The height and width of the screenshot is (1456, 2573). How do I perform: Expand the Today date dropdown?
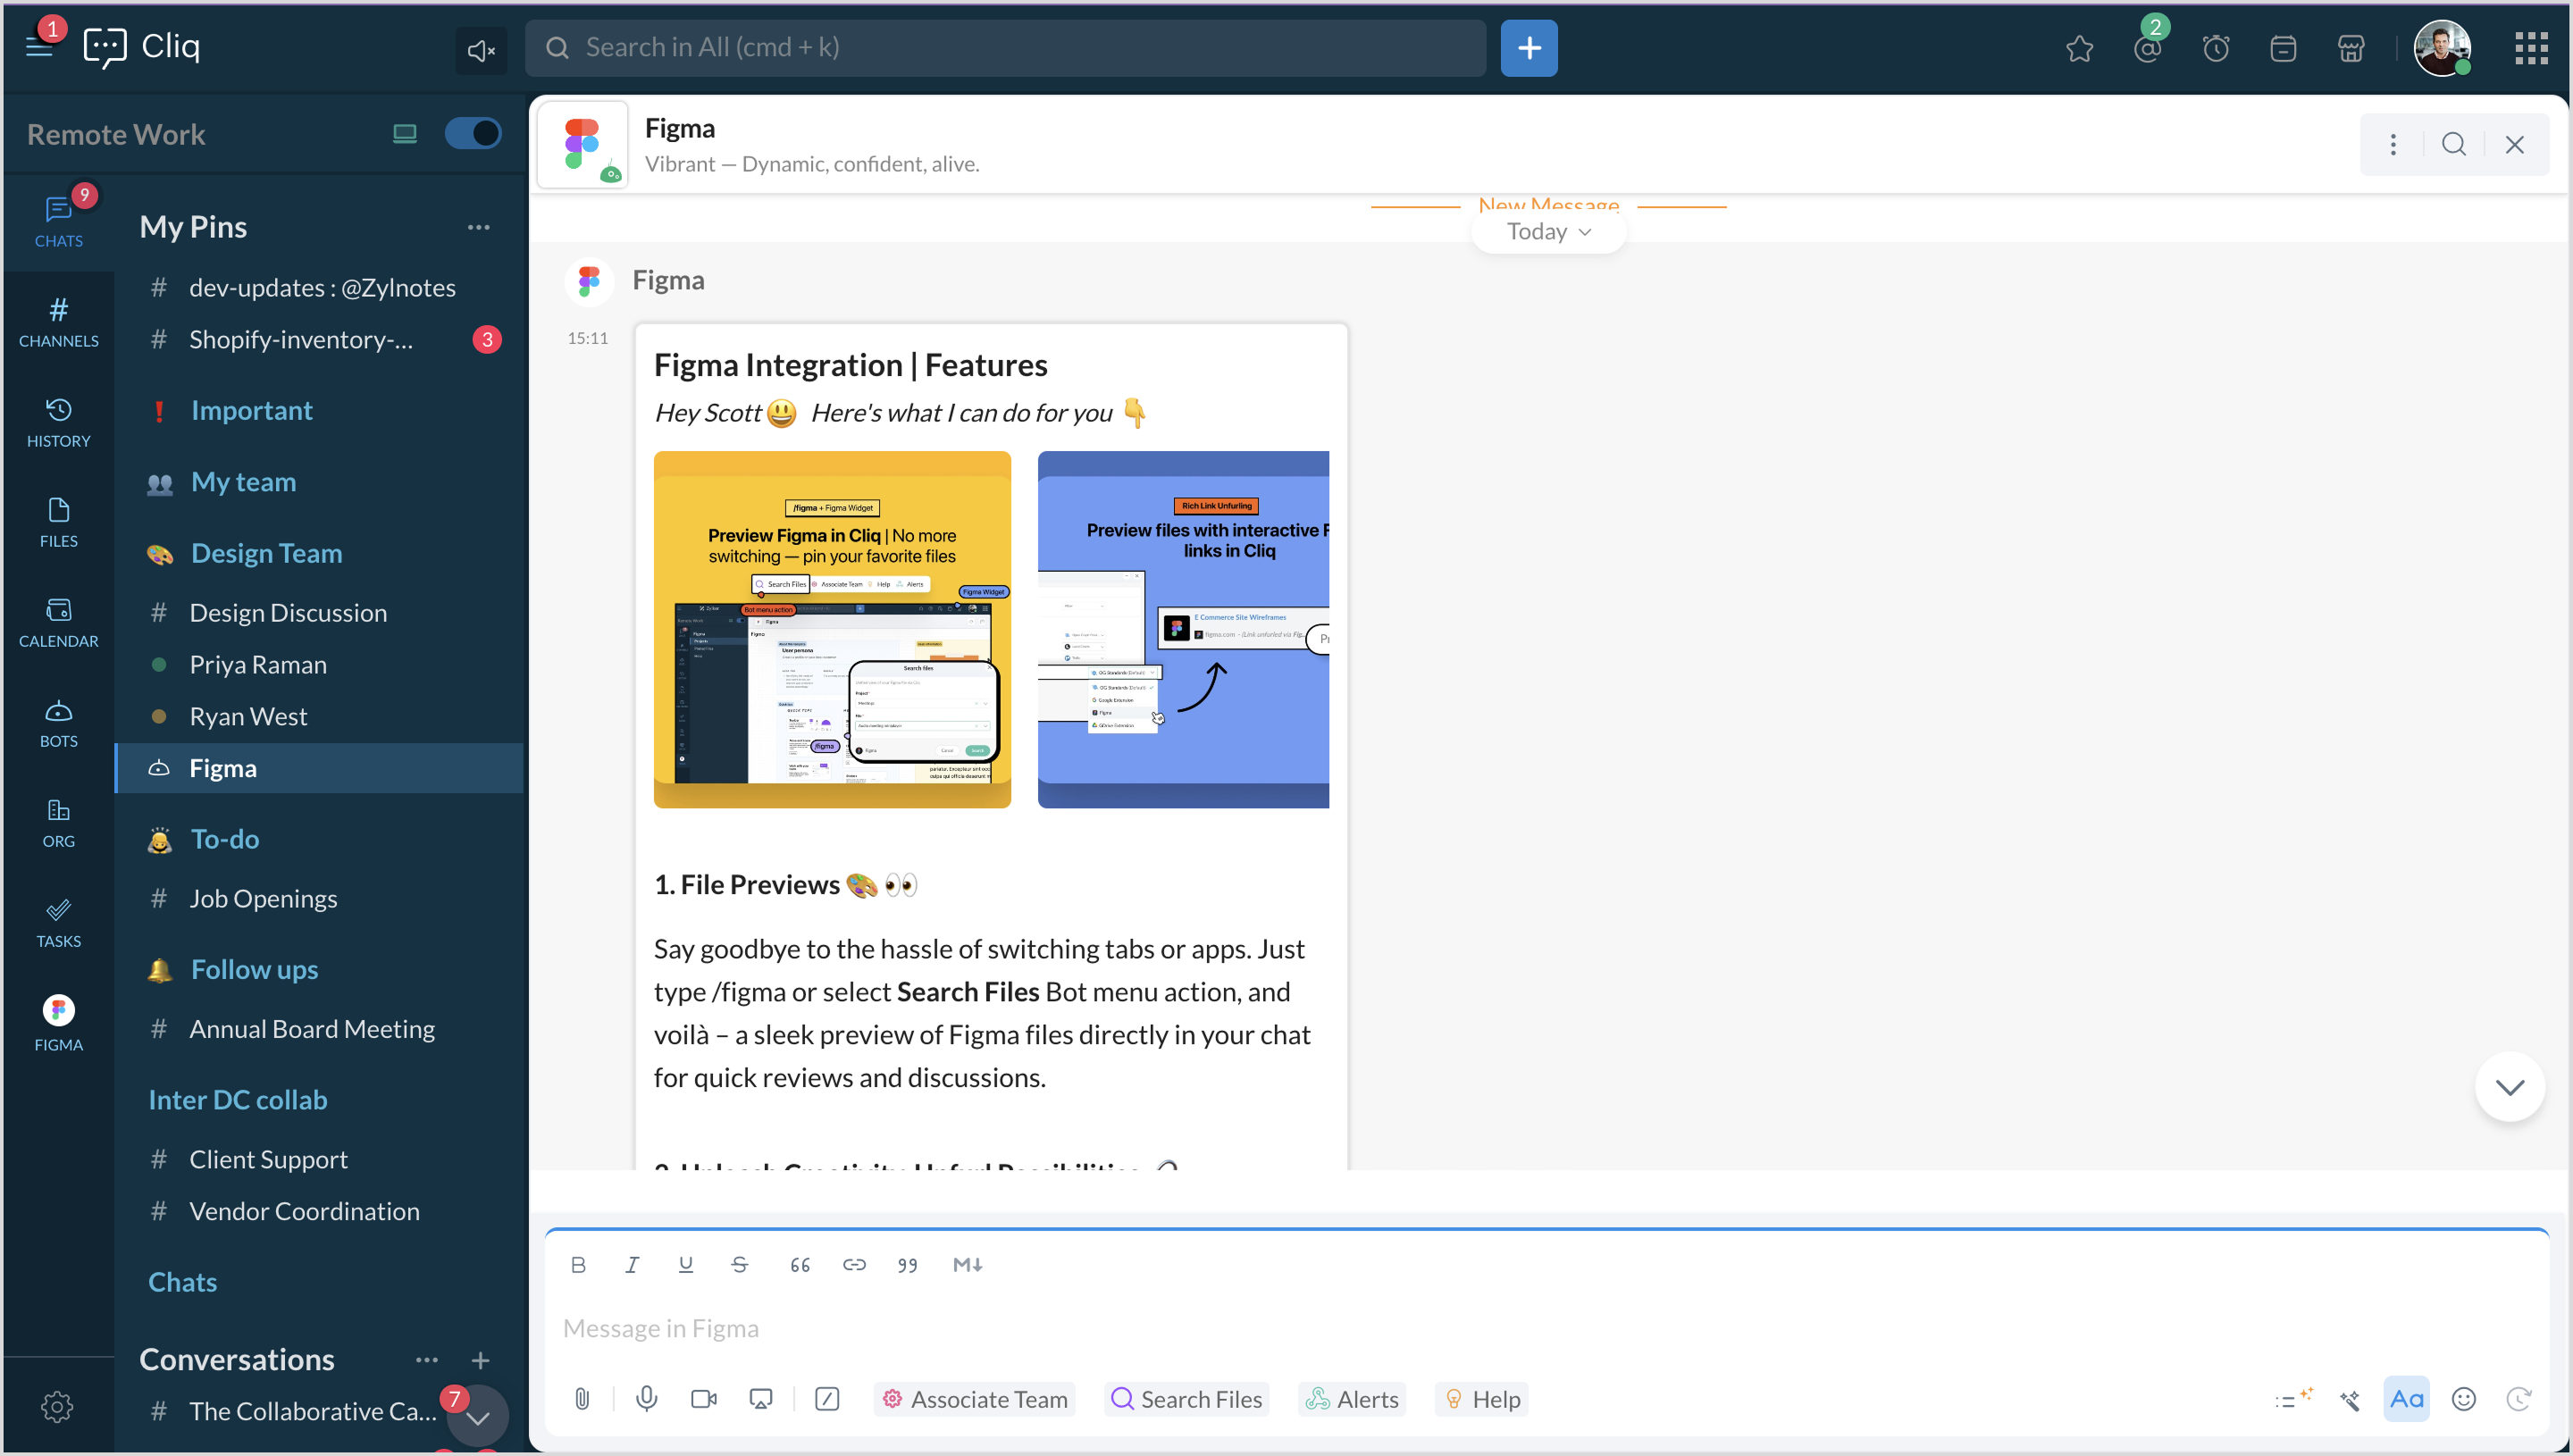(x=1548, y=232)
